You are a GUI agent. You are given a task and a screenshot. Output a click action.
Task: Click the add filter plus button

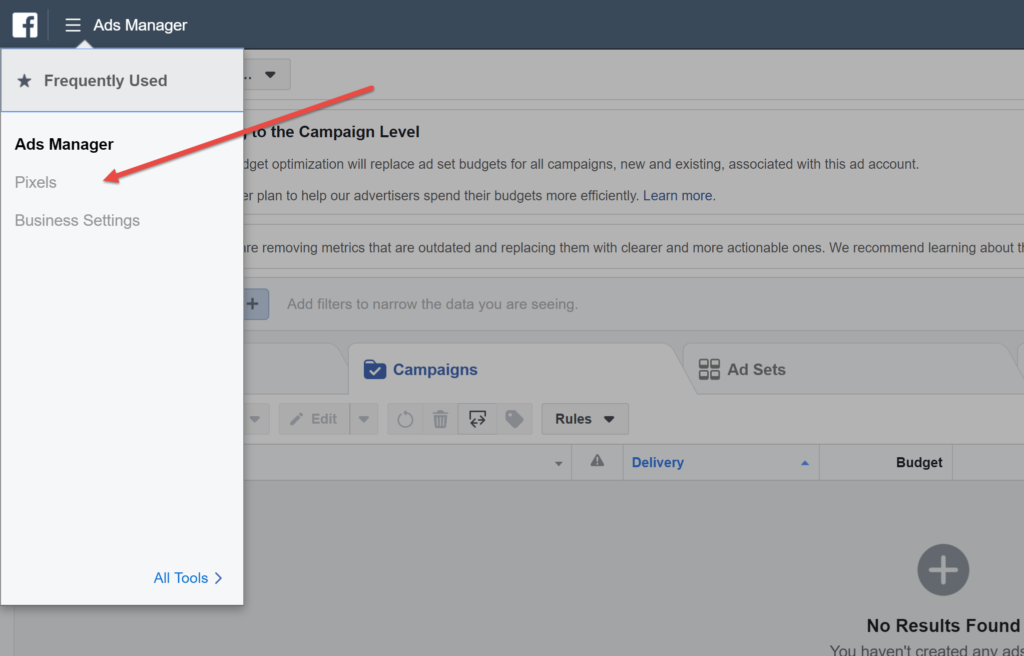pos(256,304)
